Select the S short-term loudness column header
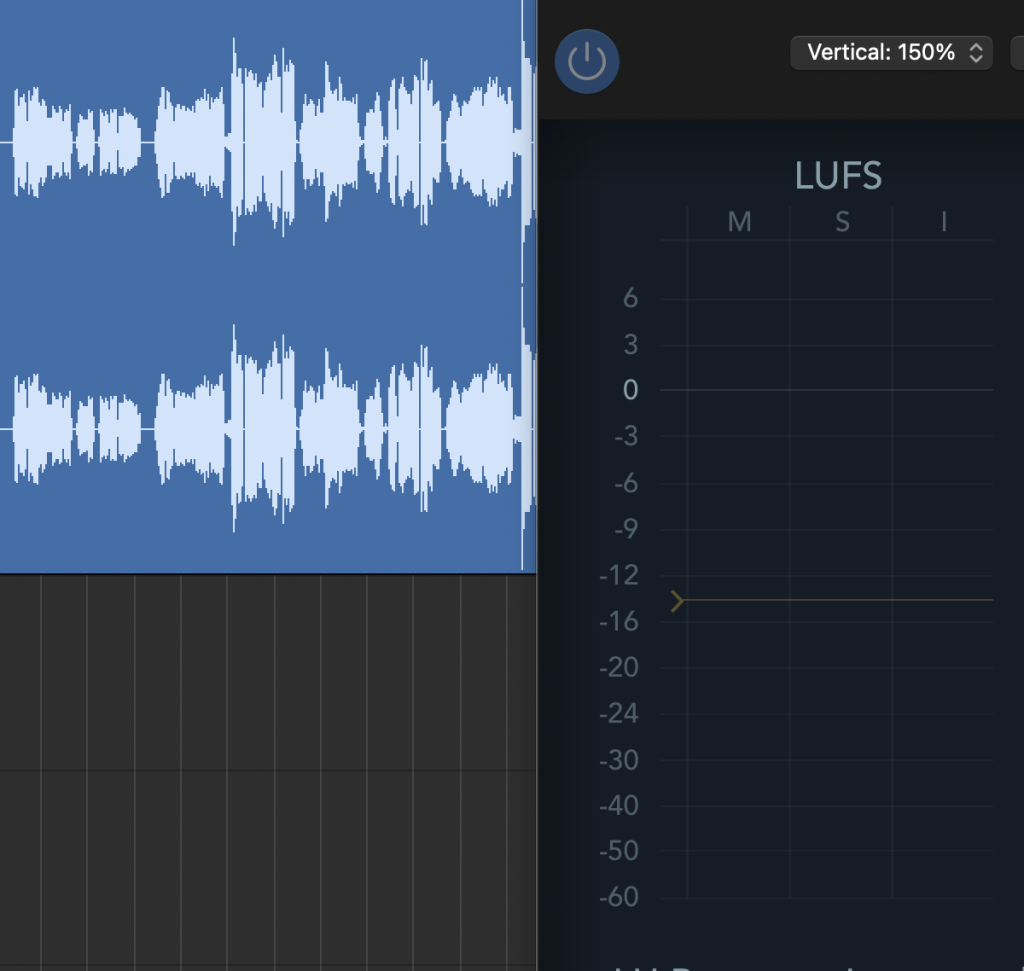This screenshot has height=971, width=1024. (842, 222)
